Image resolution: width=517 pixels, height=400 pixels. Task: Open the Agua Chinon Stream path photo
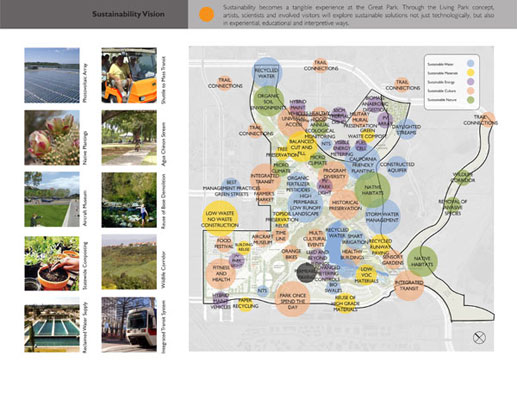tap(129, 138)
